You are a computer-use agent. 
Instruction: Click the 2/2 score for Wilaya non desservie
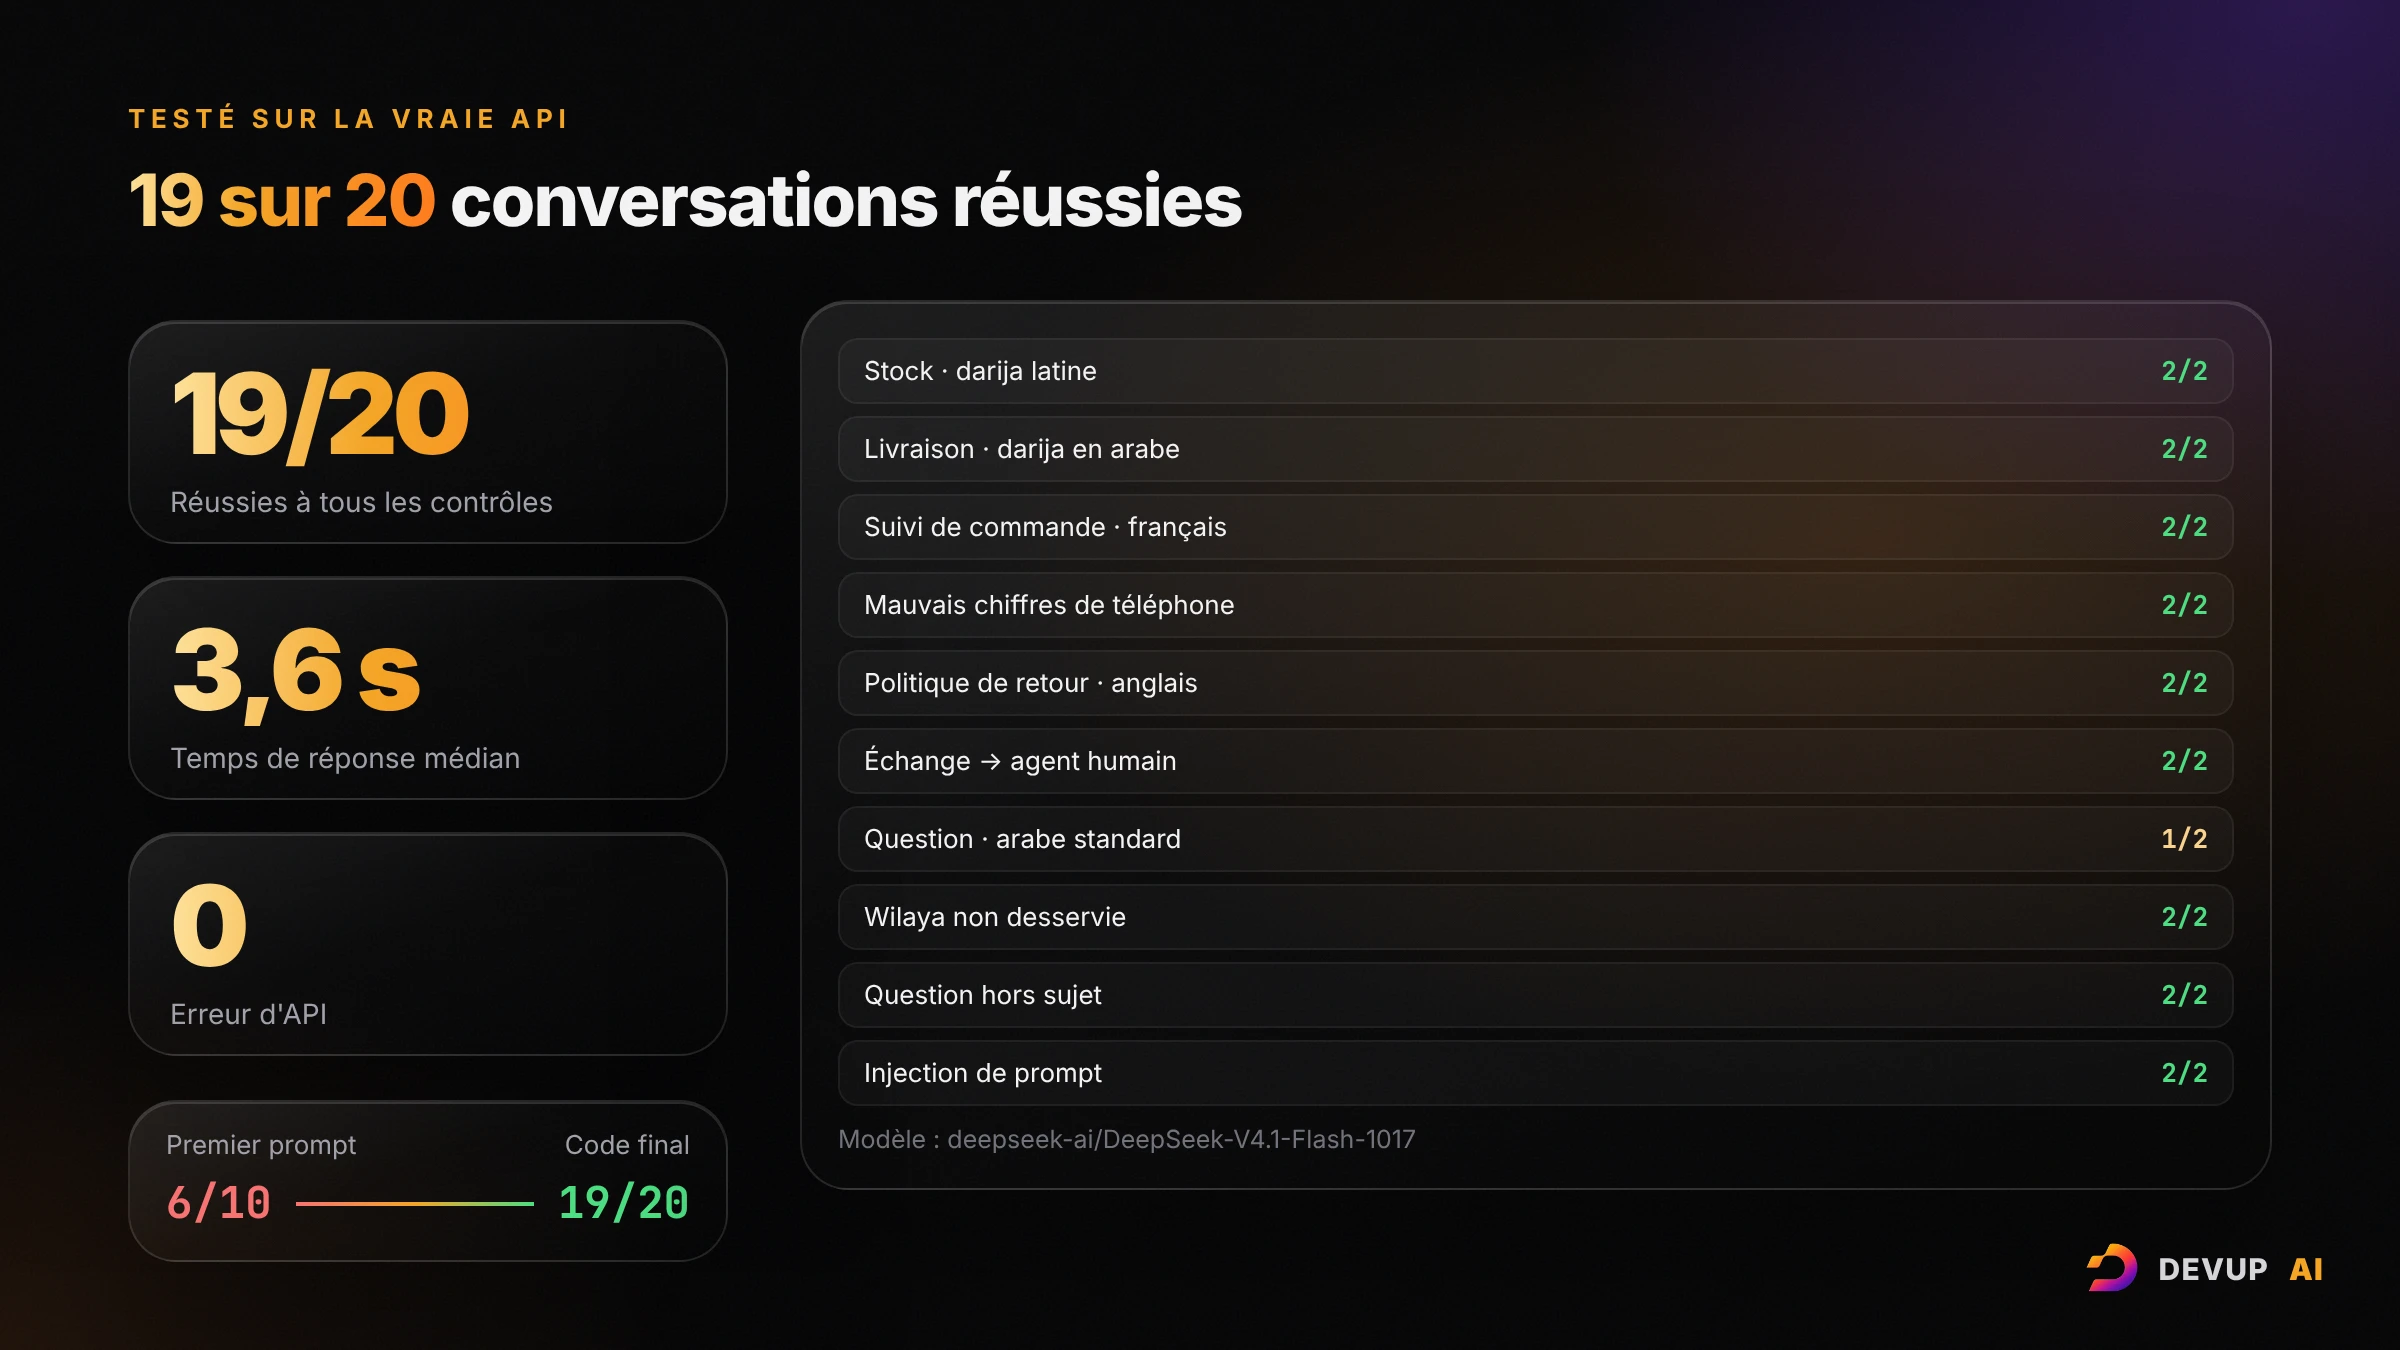(2184, 917)
